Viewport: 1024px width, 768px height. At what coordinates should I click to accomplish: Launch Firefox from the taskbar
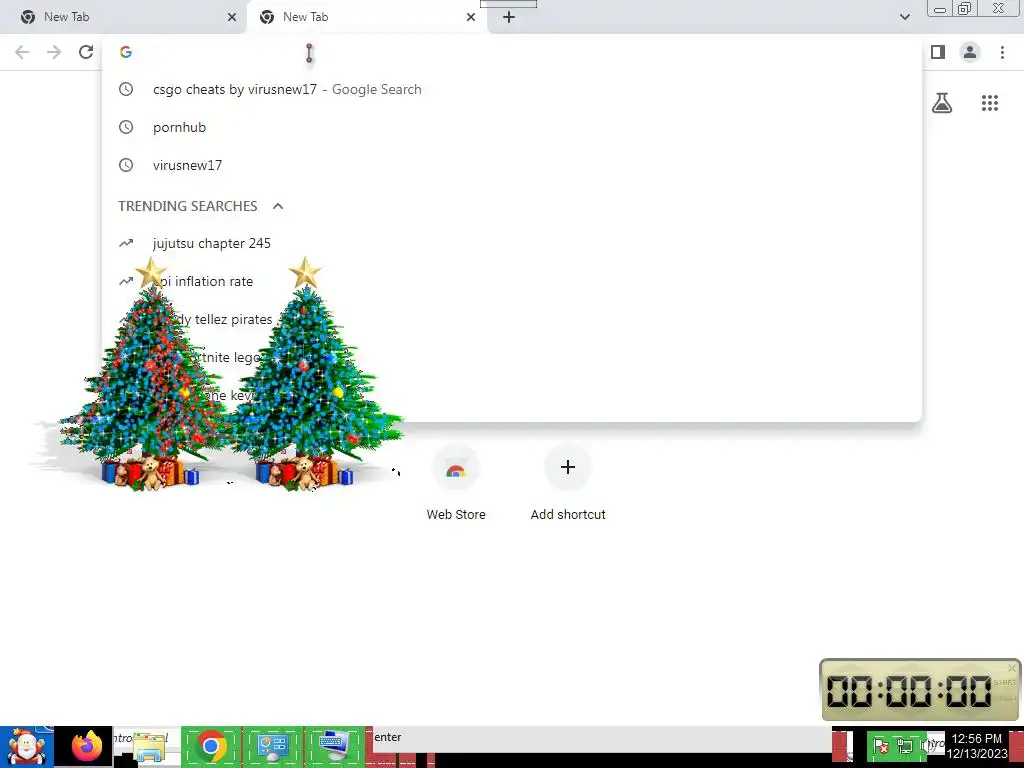(x=87, y=746)
